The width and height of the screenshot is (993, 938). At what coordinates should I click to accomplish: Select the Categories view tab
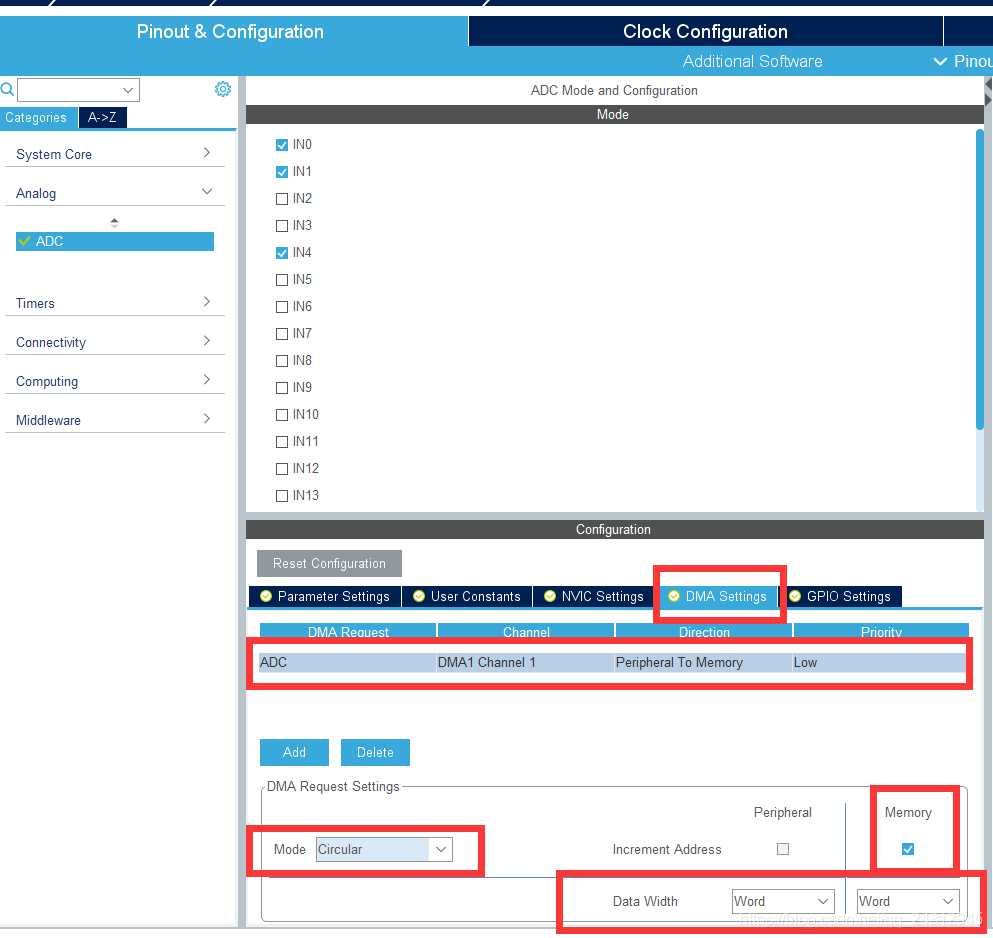(x=38, y=117)
